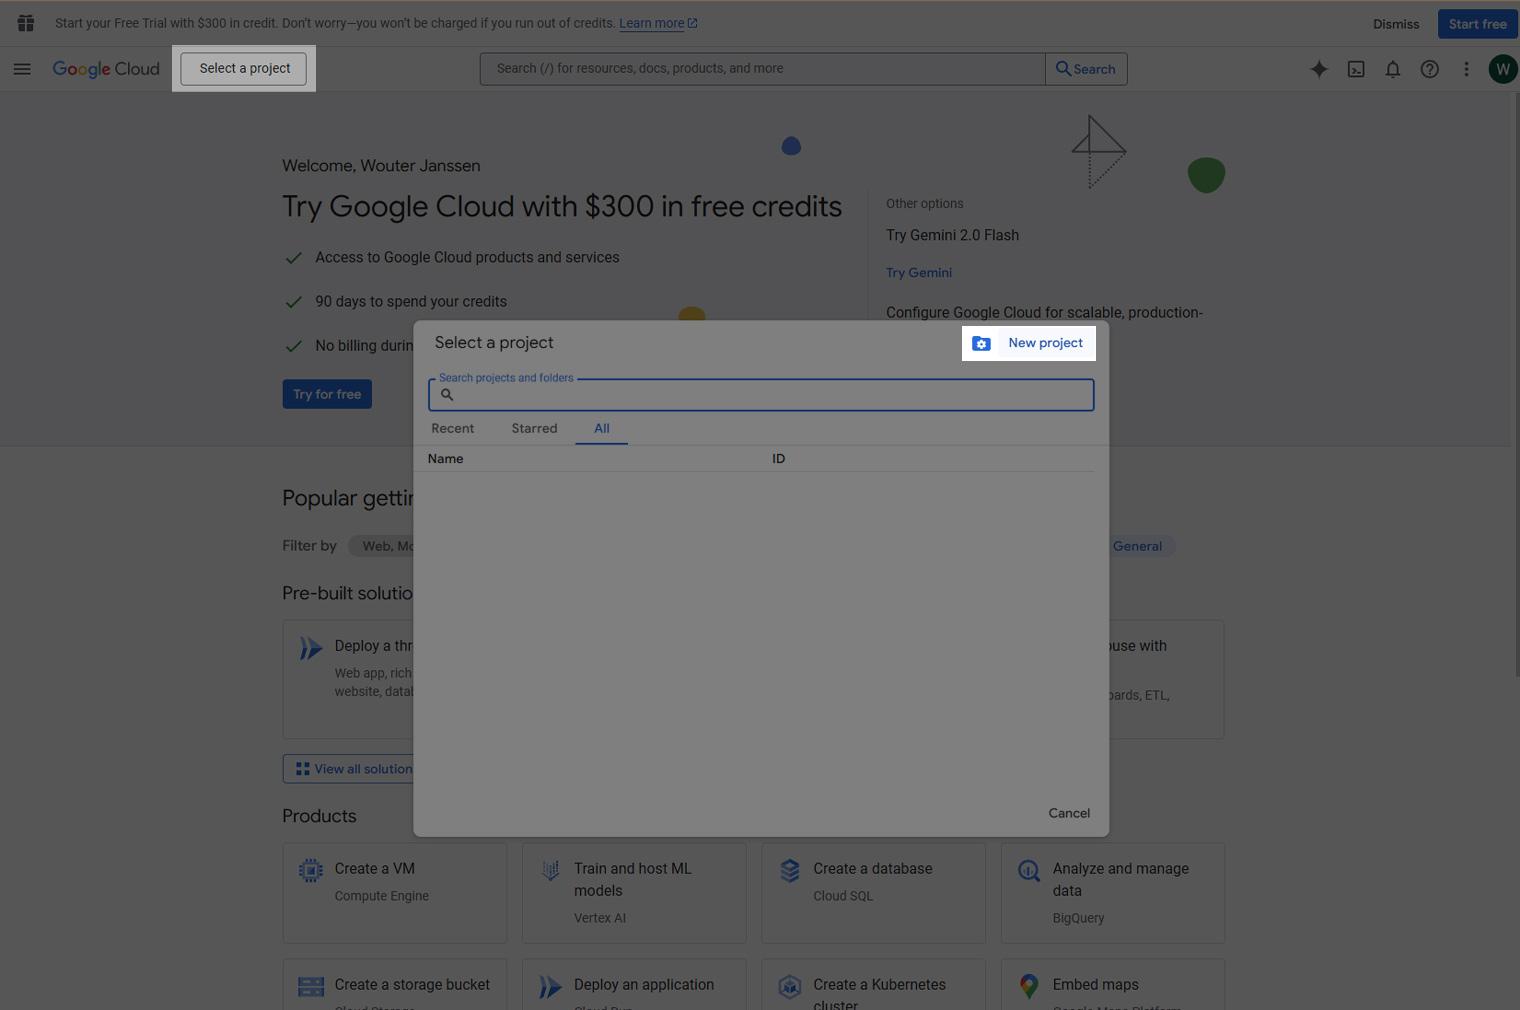Click the account avatar W

click(1502, 69)
